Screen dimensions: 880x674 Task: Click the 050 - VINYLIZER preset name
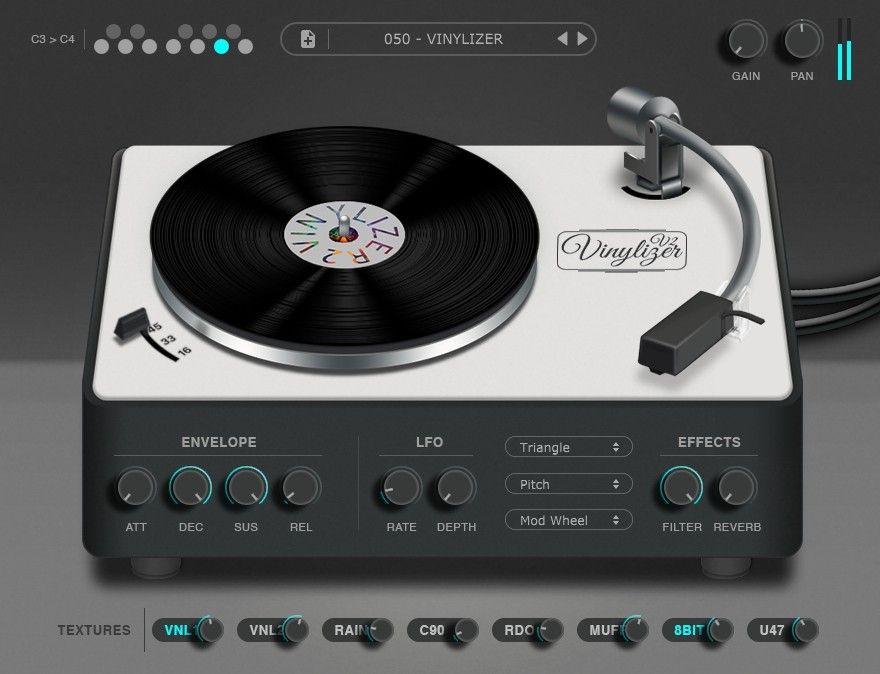443,39
